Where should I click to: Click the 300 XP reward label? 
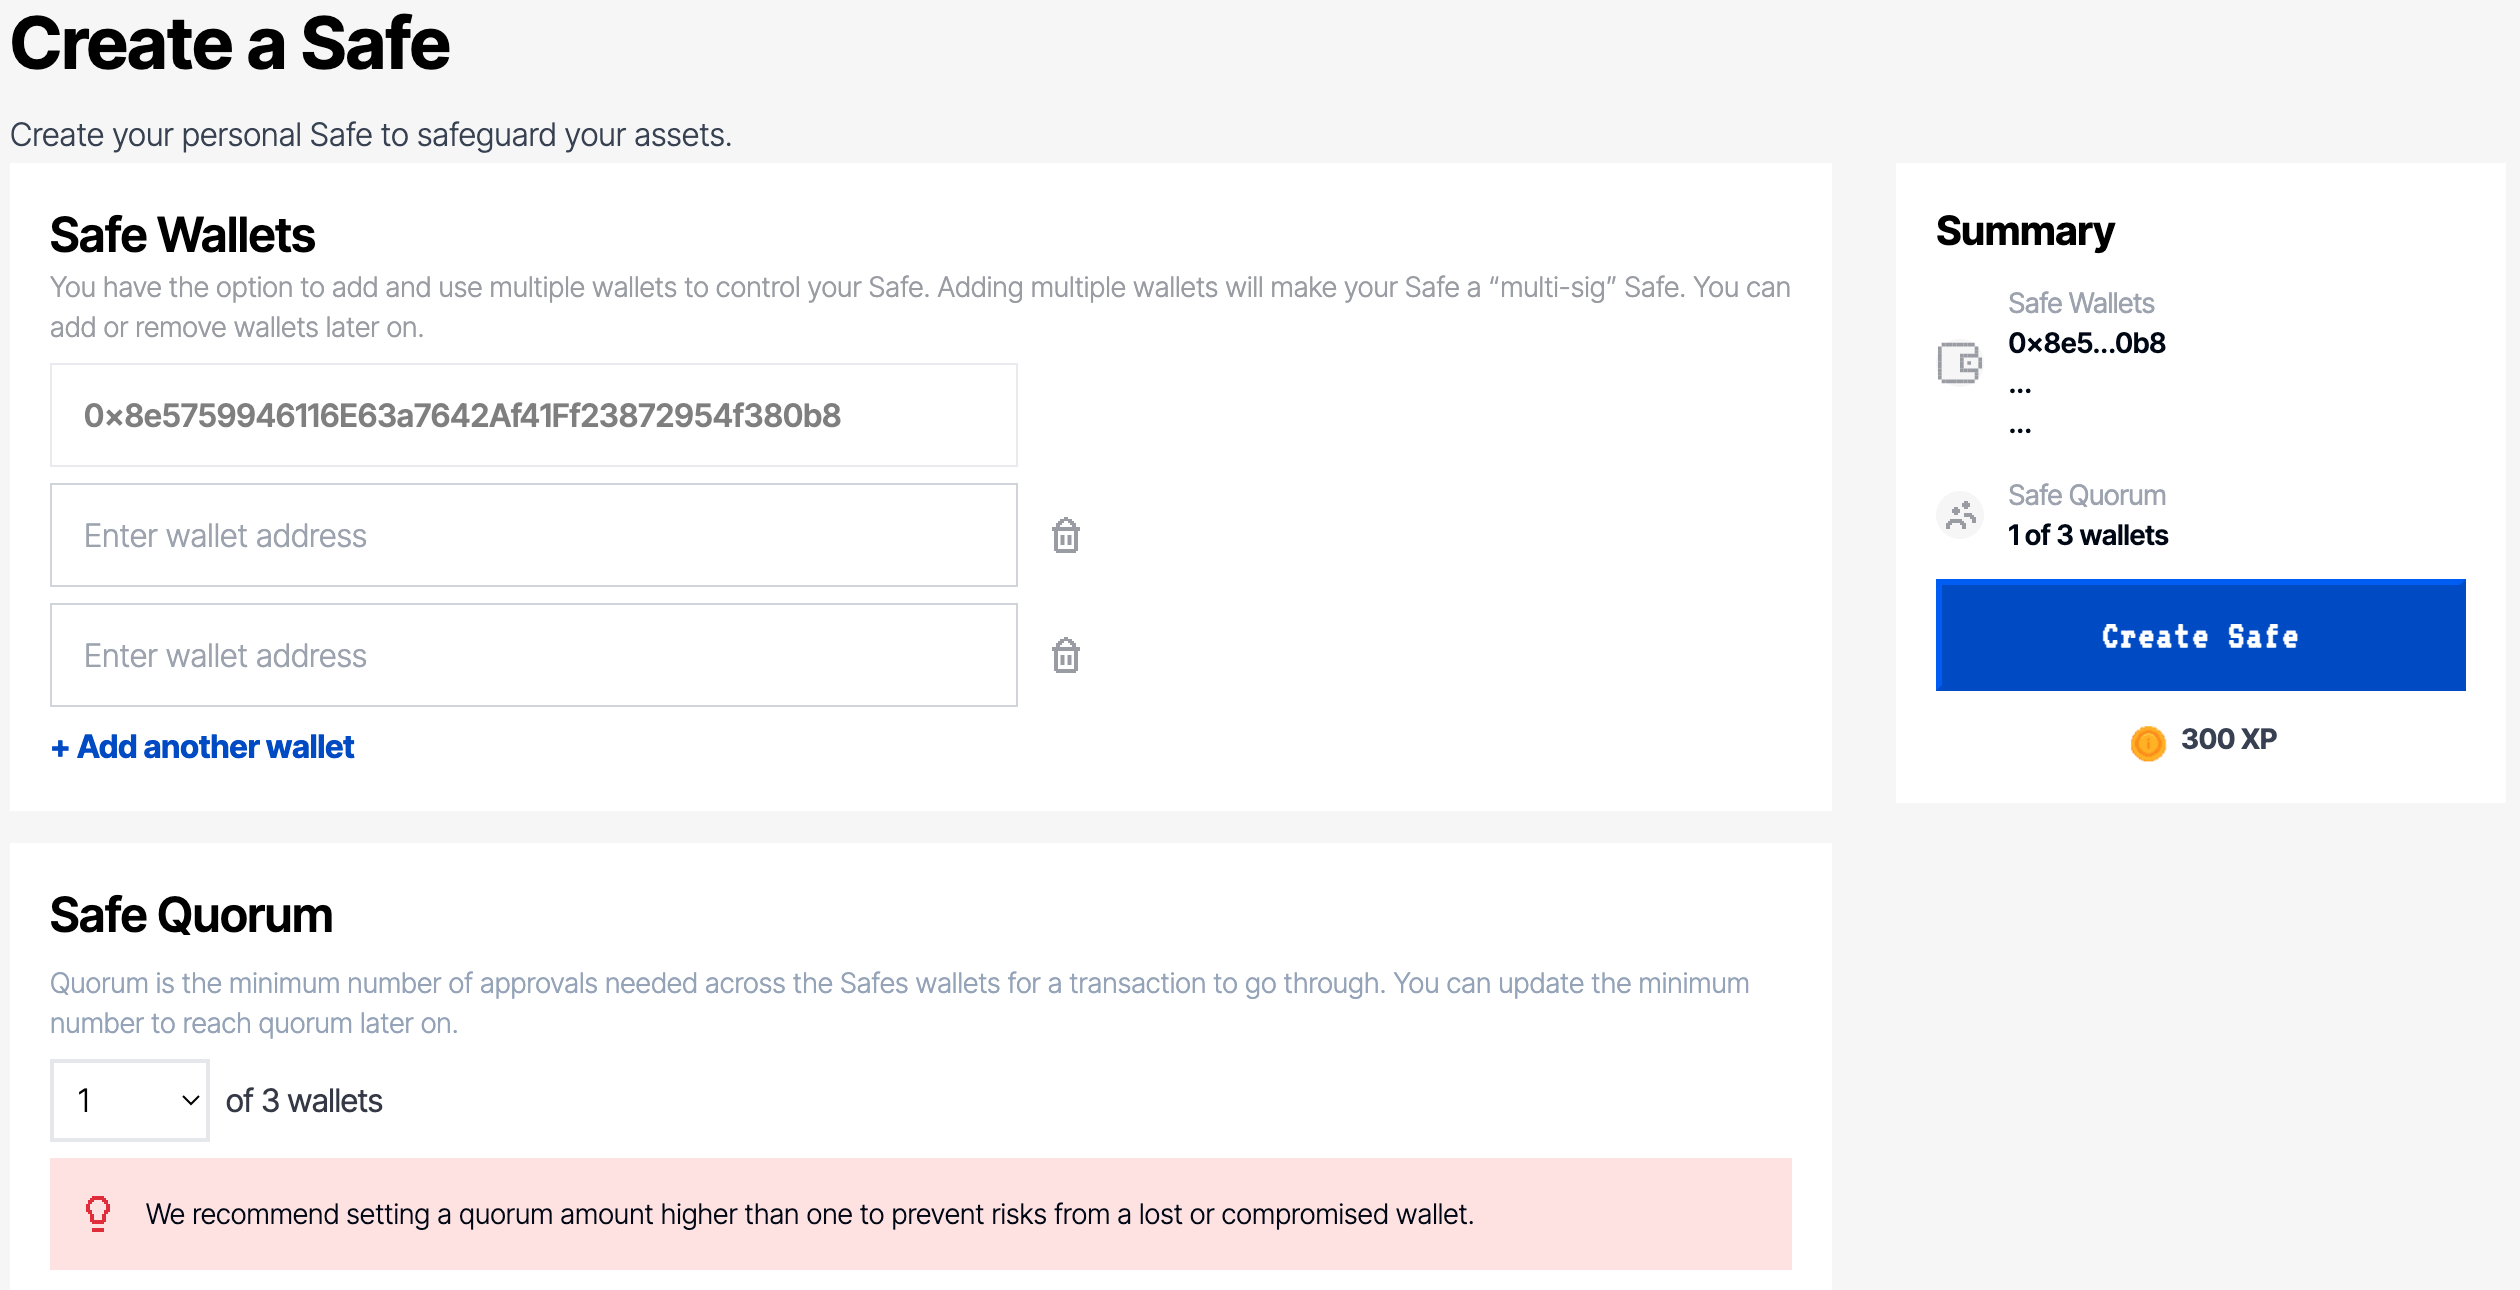tap(2228, 739)
